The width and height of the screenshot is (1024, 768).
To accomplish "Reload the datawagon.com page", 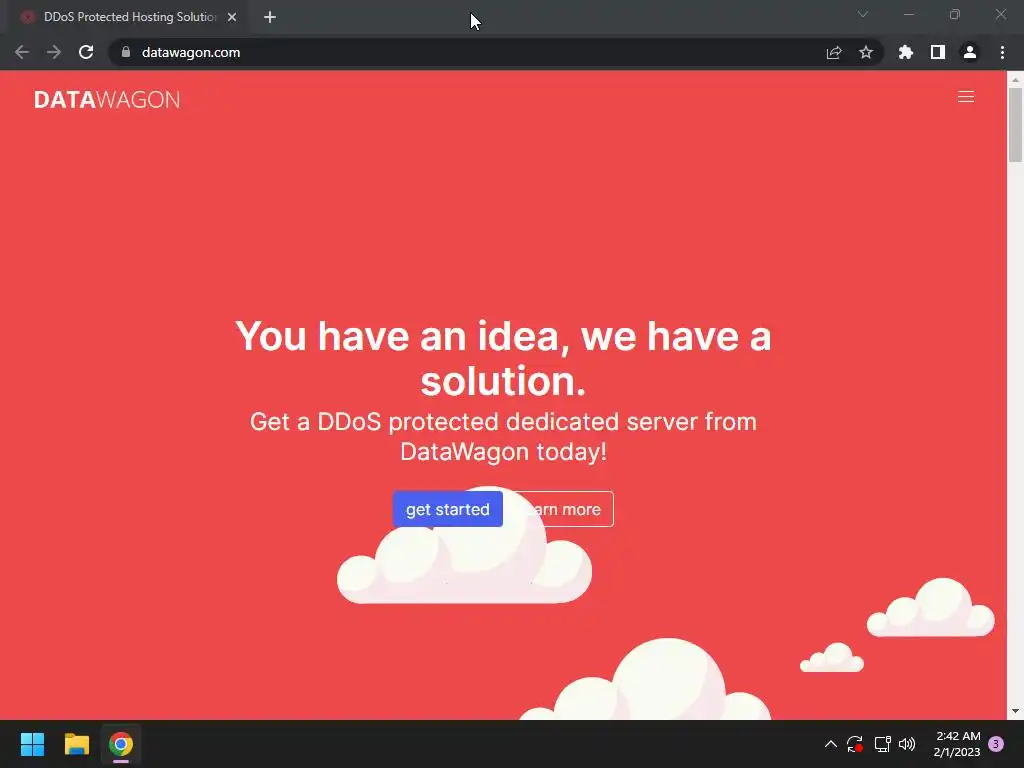I will tap(86, 52).
